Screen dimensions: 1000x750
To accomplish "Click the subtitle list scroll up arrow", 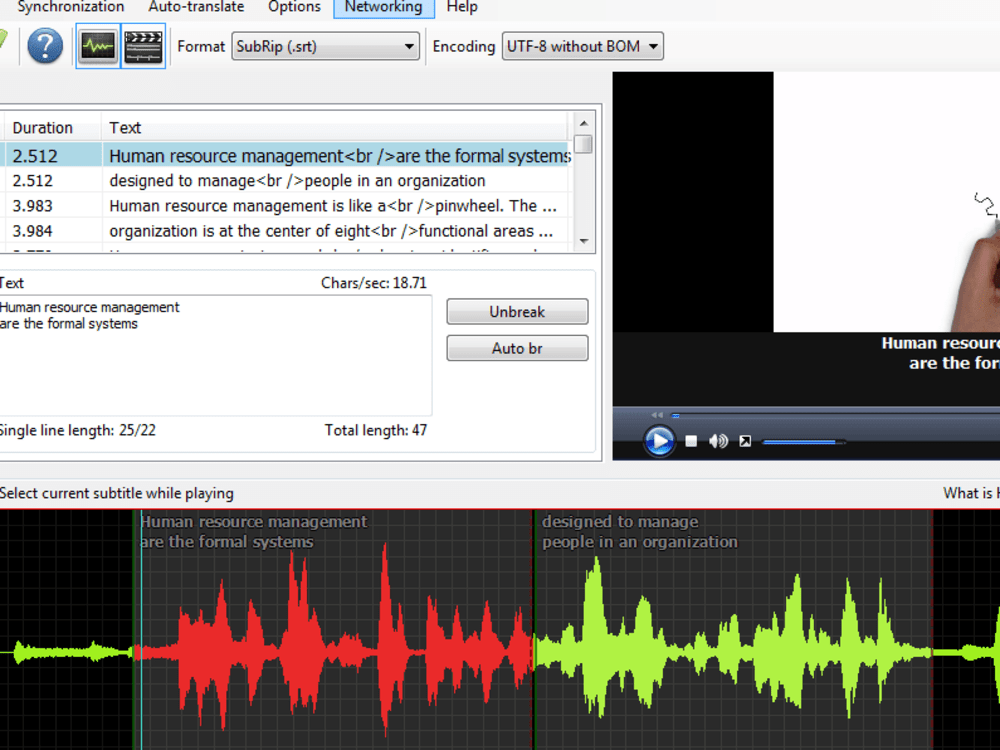I will tap(584, 123).
